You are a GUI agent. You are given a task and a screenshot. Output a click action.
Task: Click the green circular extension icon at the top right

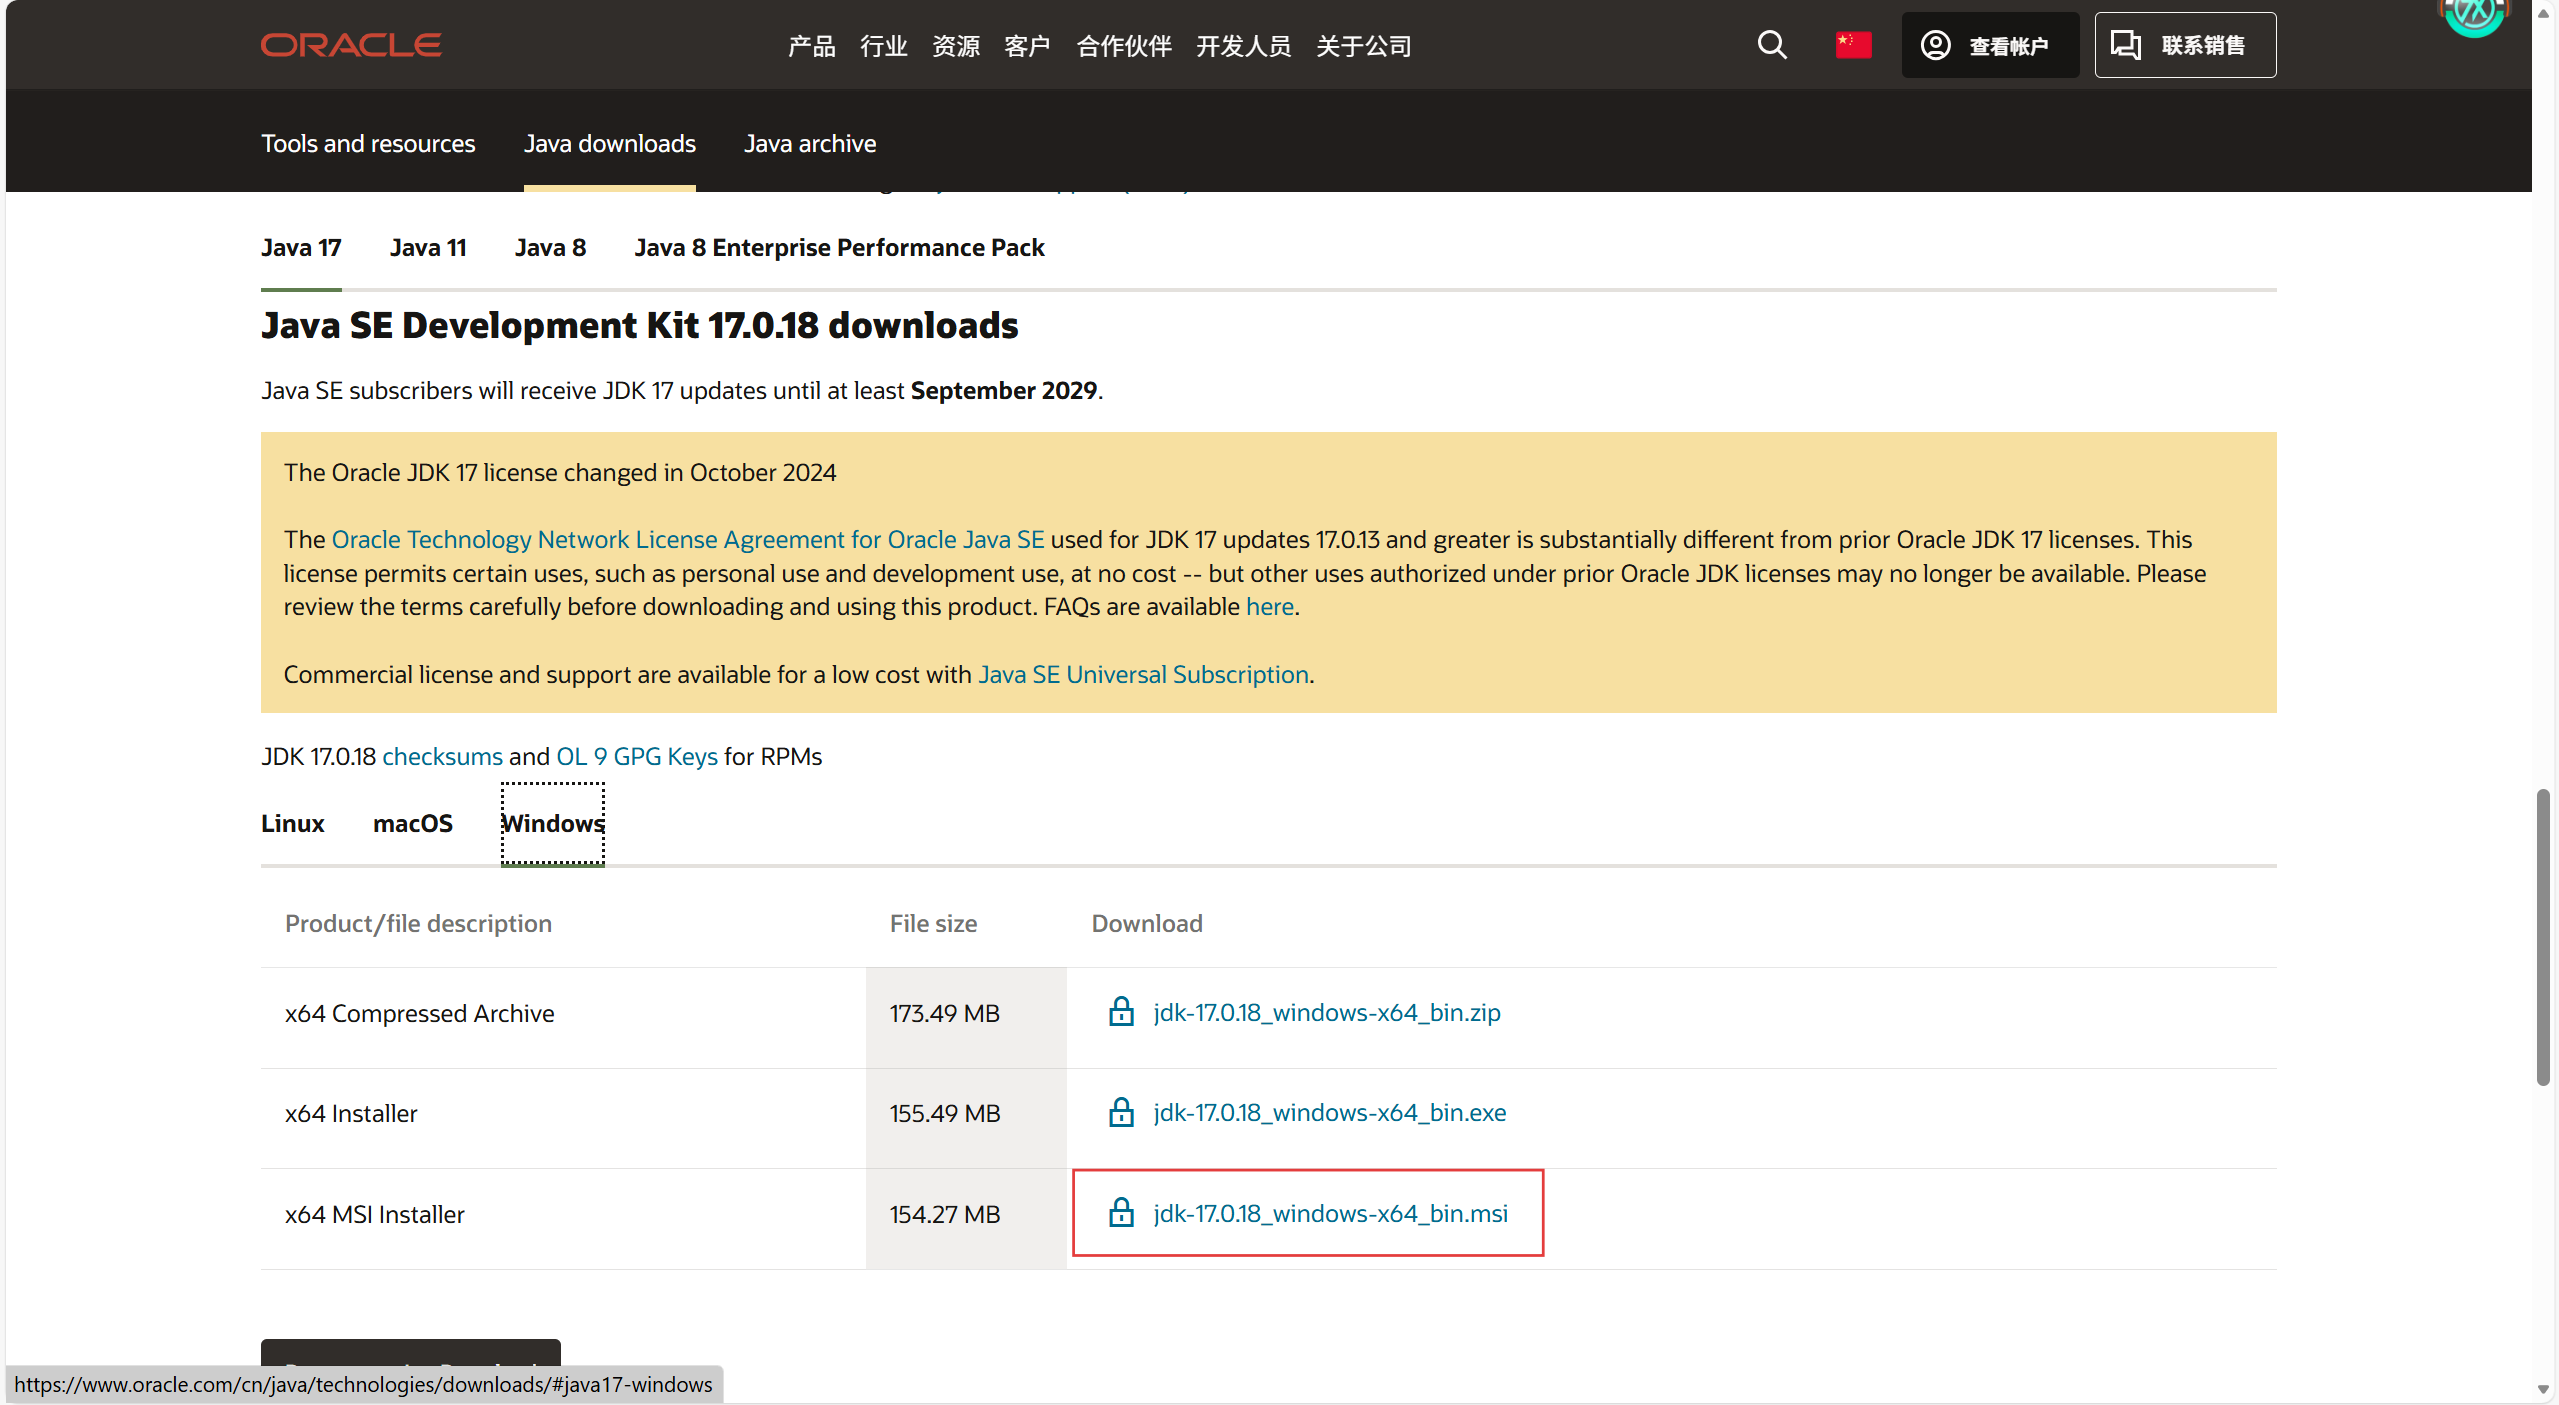pos(2473,14)
